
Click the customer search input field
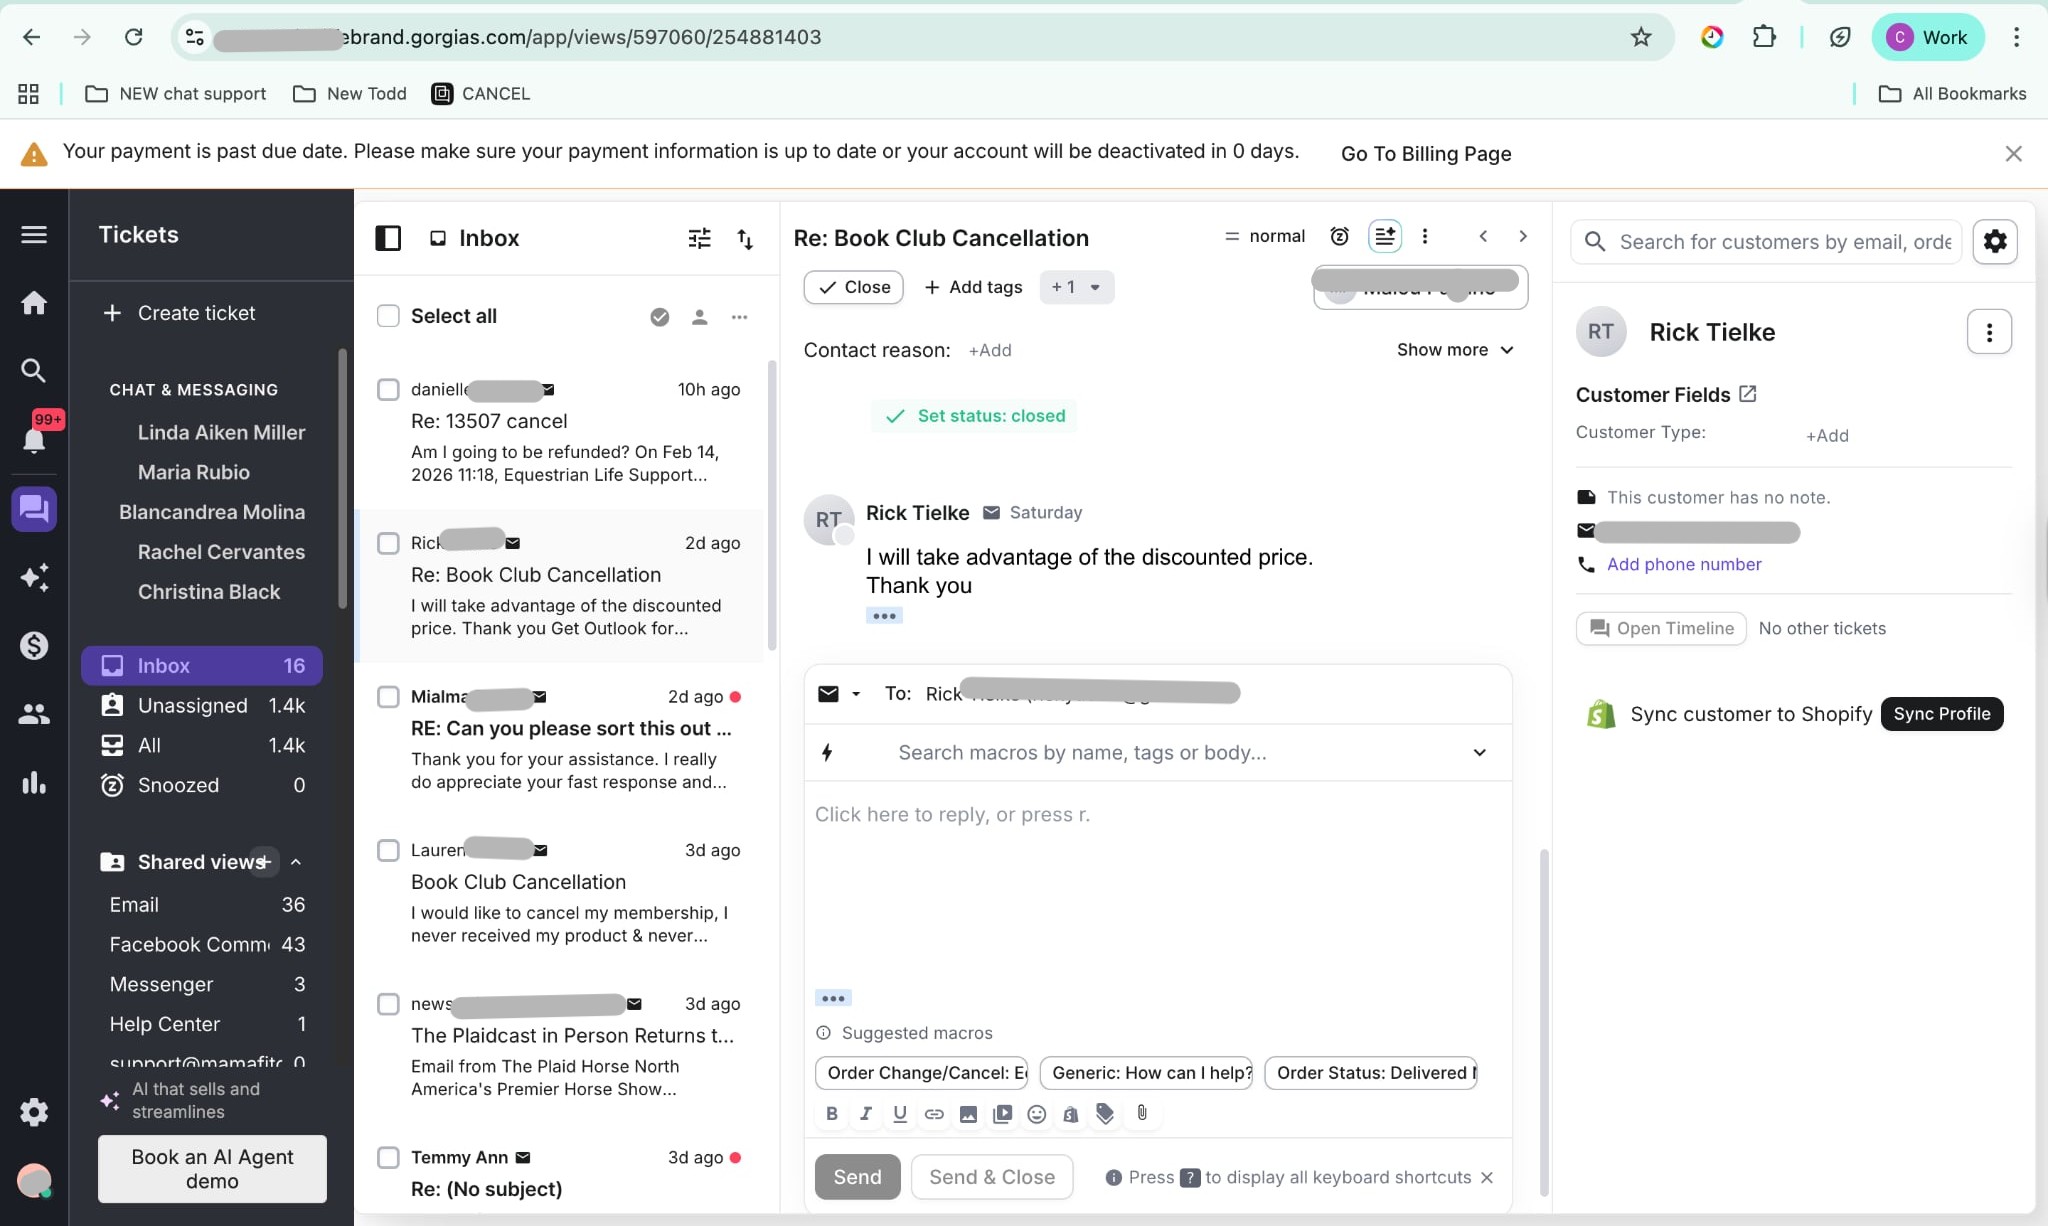point(1766,242)
